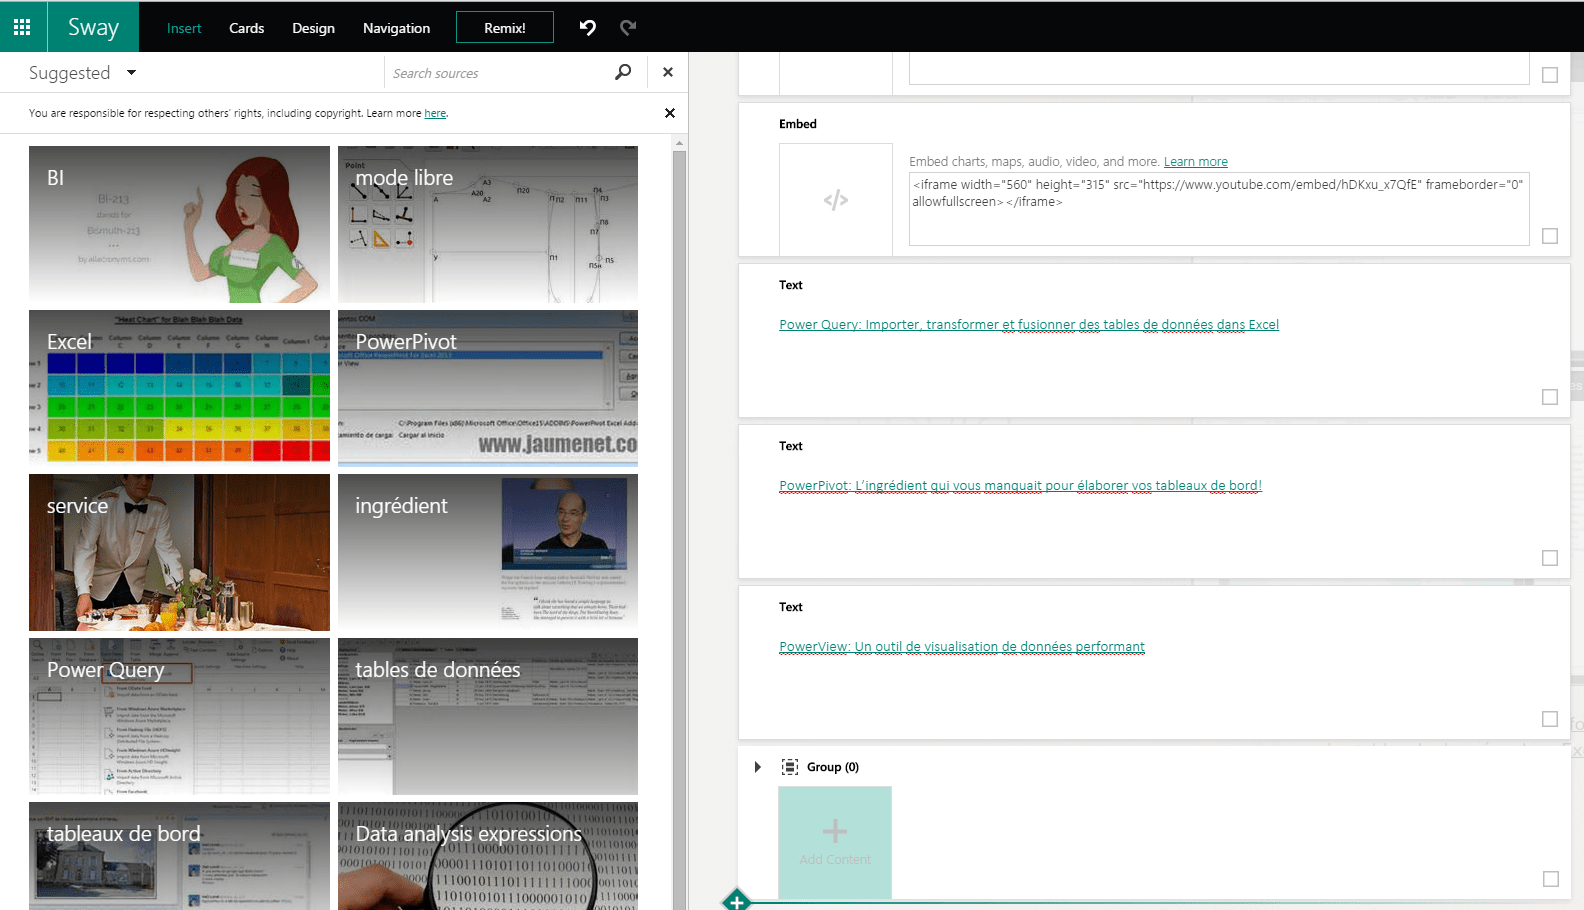Click the search magnifier icon
The width and height of the screenshot is (1584, 910).
pyautogui.click(x=623, y=72)
